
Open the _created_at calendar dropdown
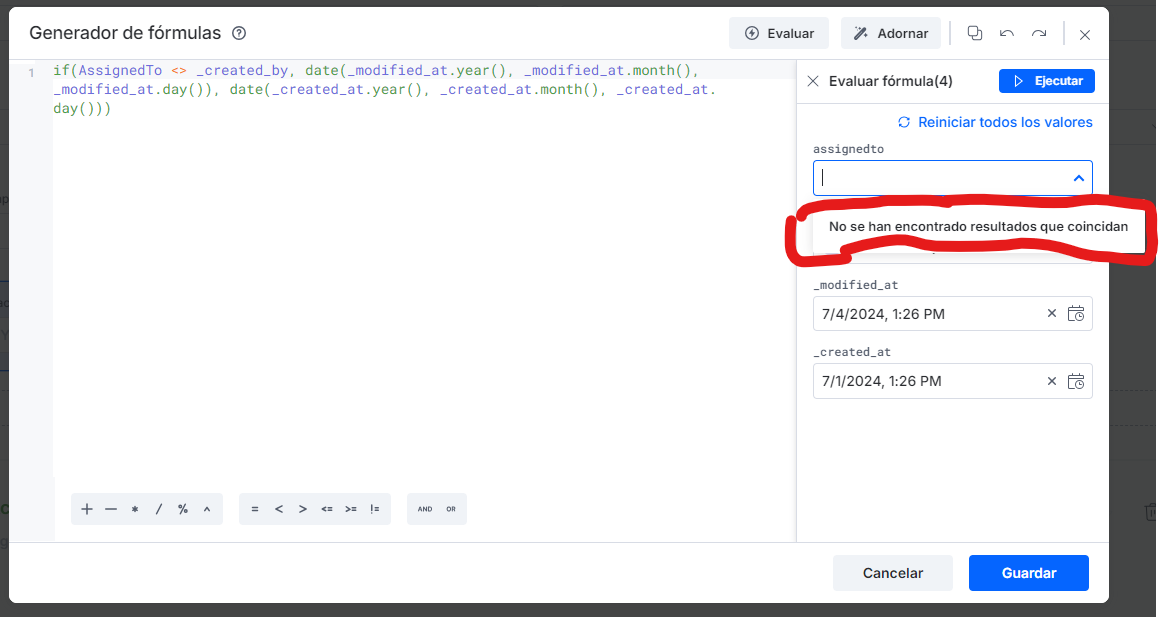[x=1076, y=381]
